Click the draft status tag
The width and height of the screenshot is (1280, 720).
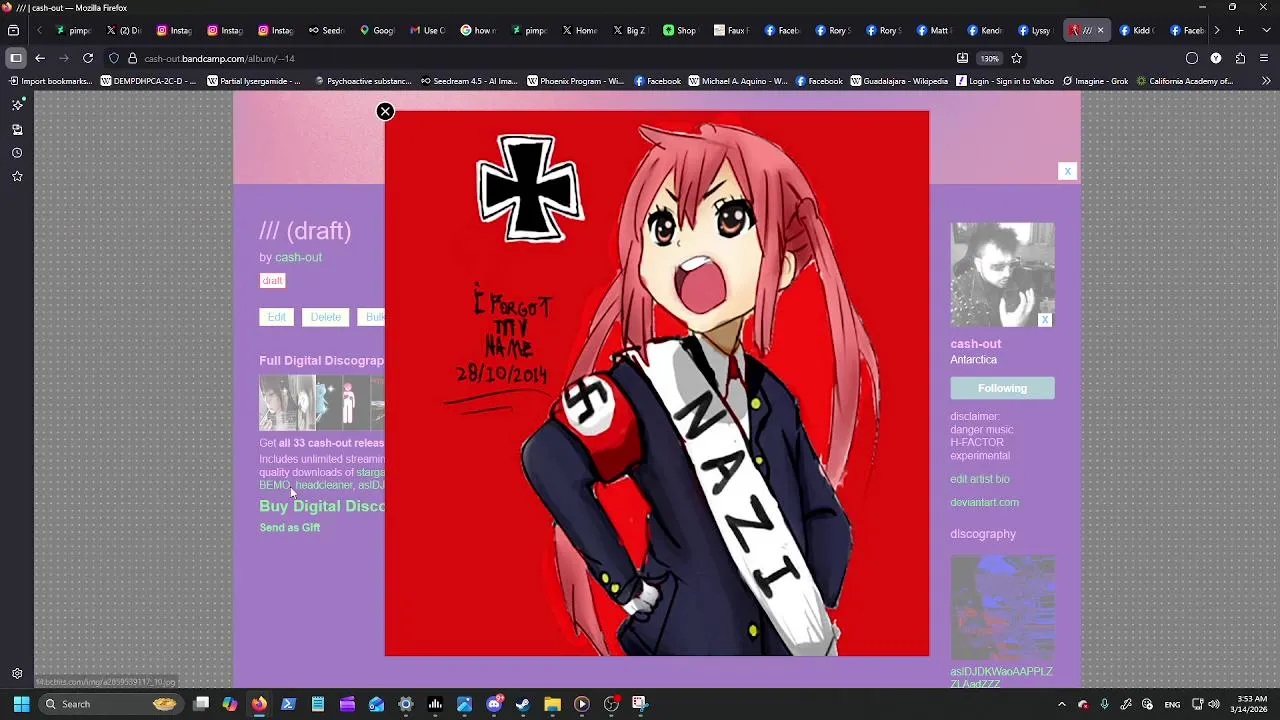pyautogui.click(x=272, y=281)
